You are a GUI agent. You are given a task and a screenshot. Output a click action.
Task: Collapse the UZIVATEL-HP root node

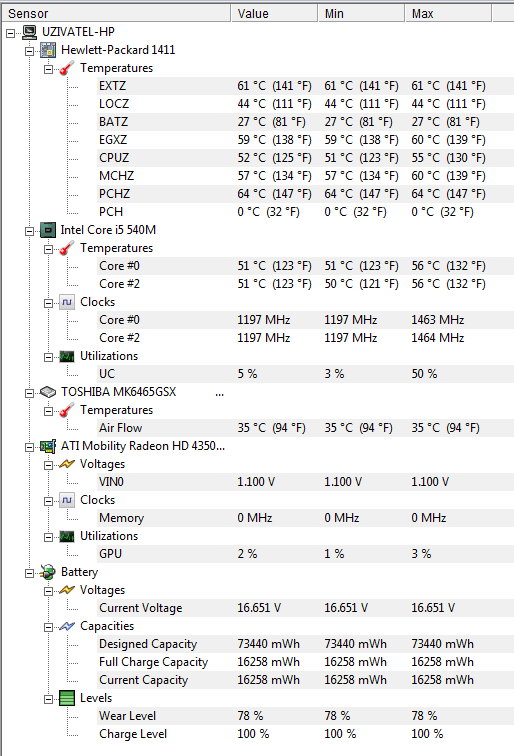tap(11, 33)
